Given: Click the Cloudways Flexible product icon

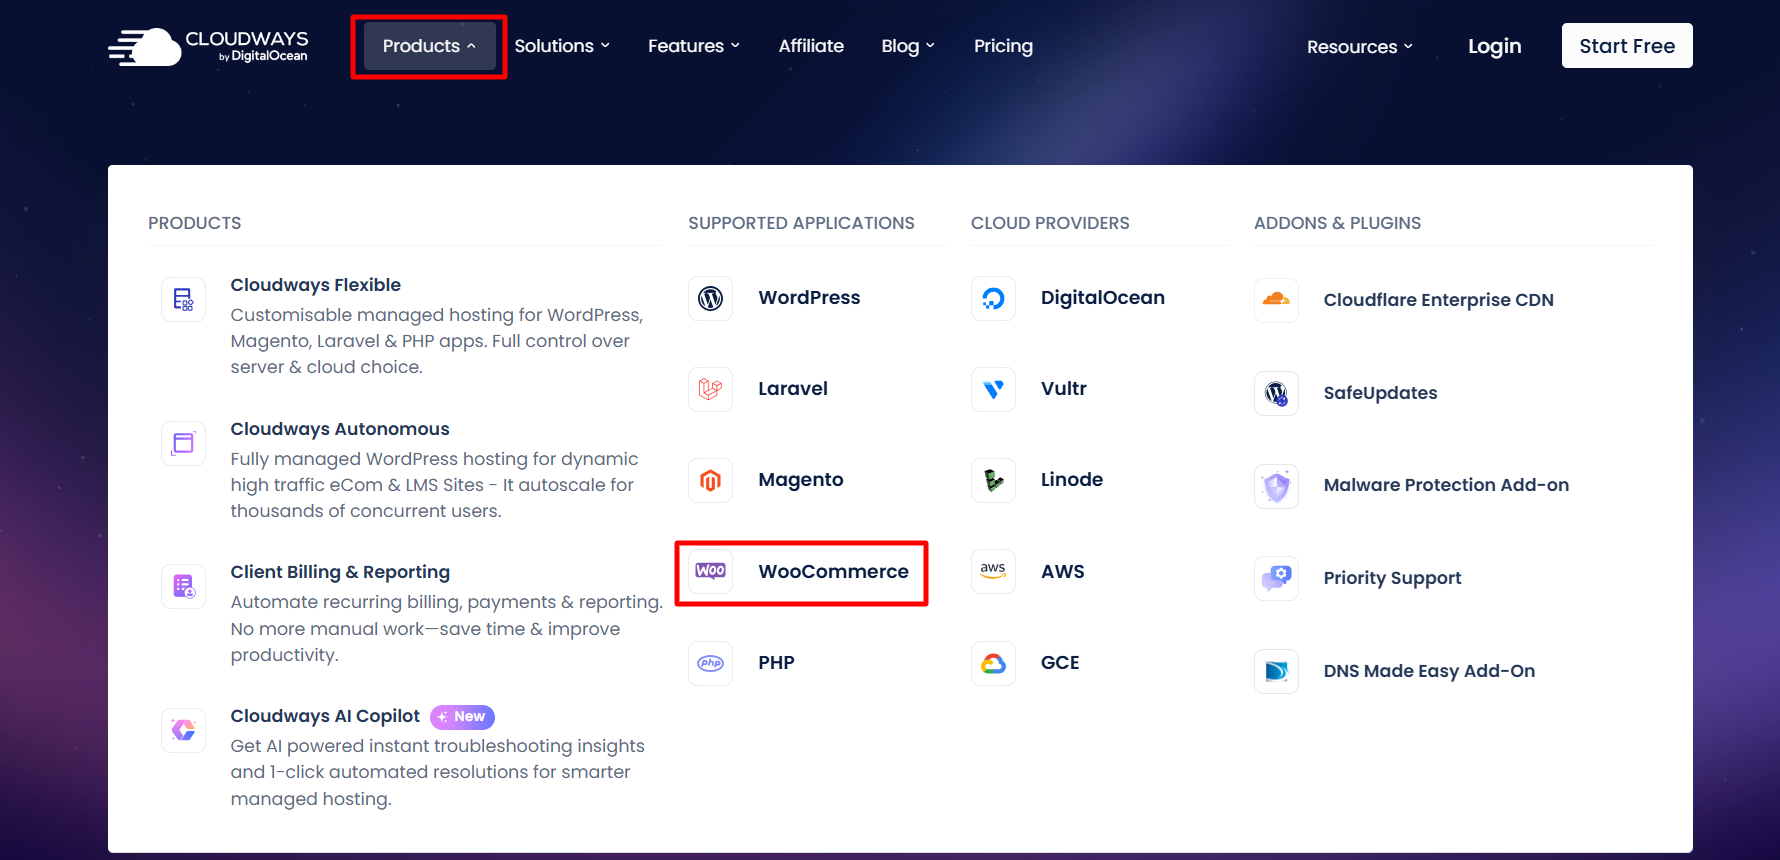Looking at the screenshot, I should pyautogui.click(x=184, y=299).
